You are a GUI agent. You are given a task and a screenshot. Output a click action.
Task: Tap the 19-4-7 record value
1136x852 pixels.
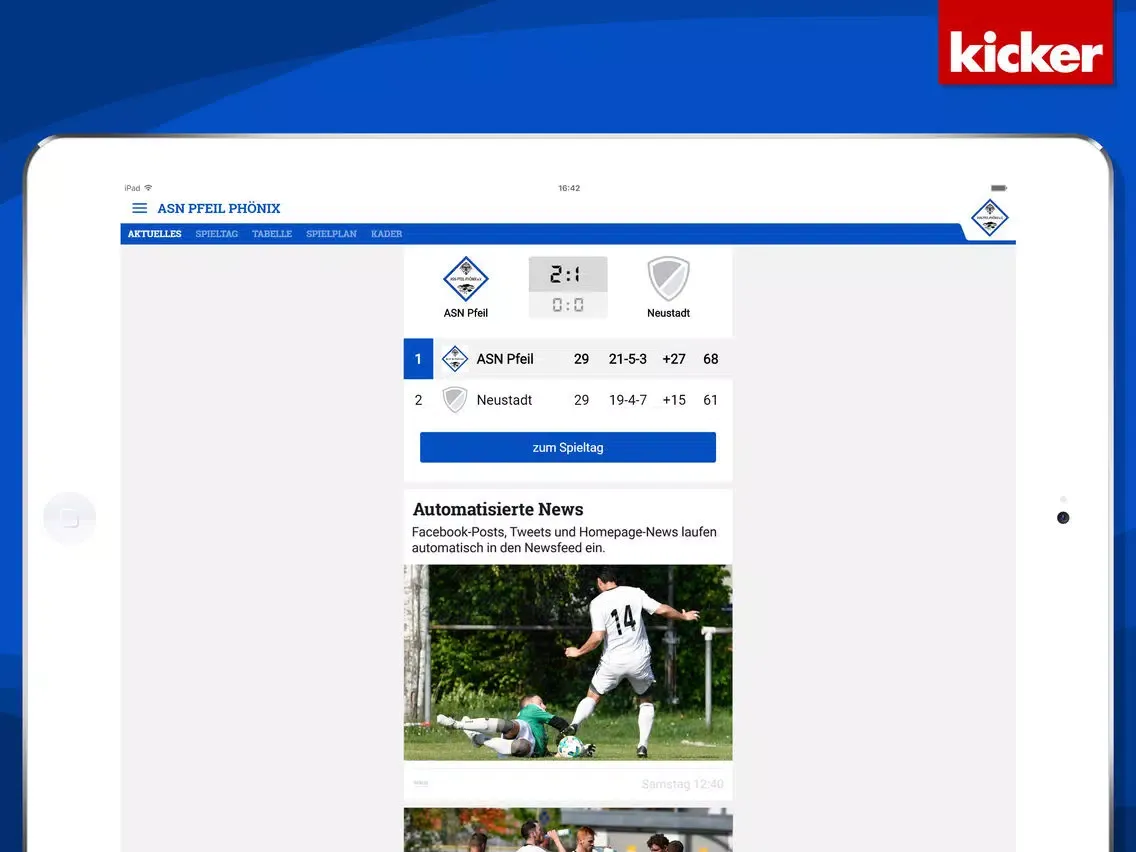627,400
